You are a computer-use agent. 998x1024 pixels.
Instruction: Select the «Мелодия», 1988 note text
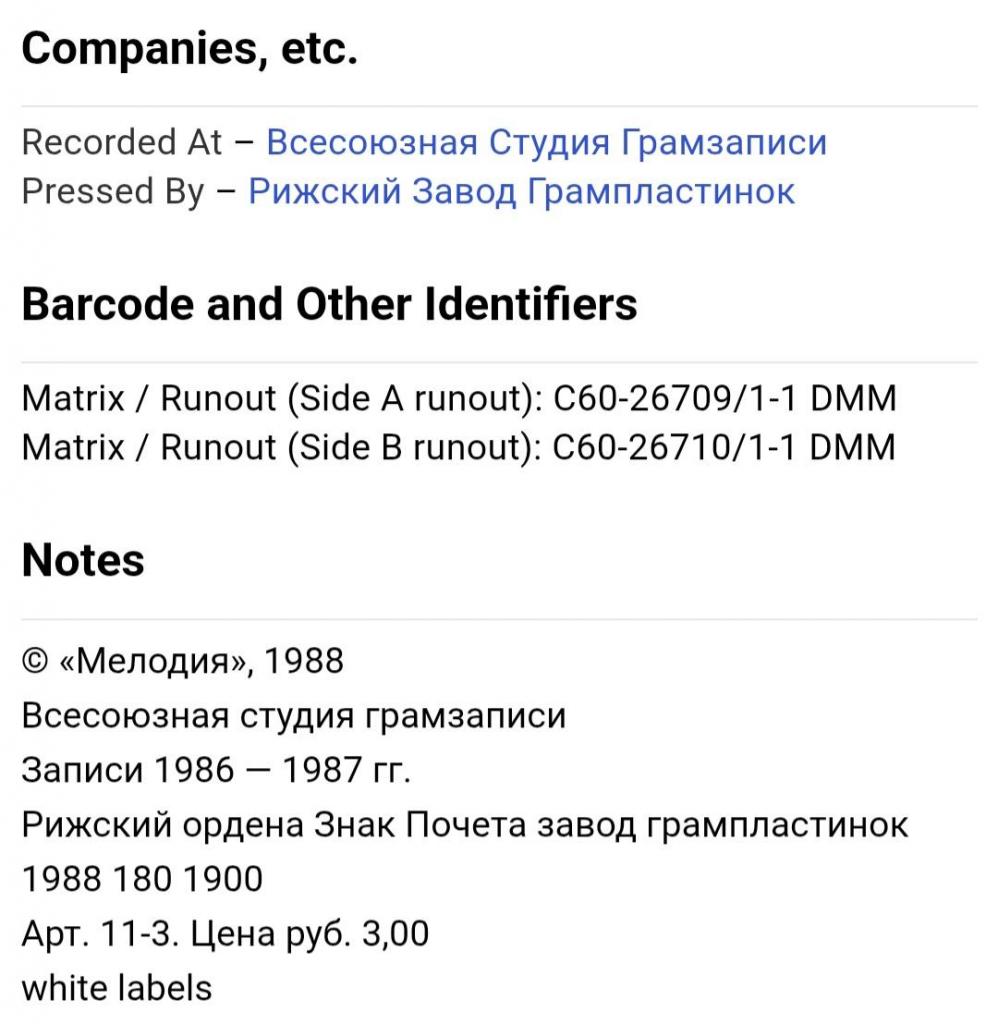(201, 661)
